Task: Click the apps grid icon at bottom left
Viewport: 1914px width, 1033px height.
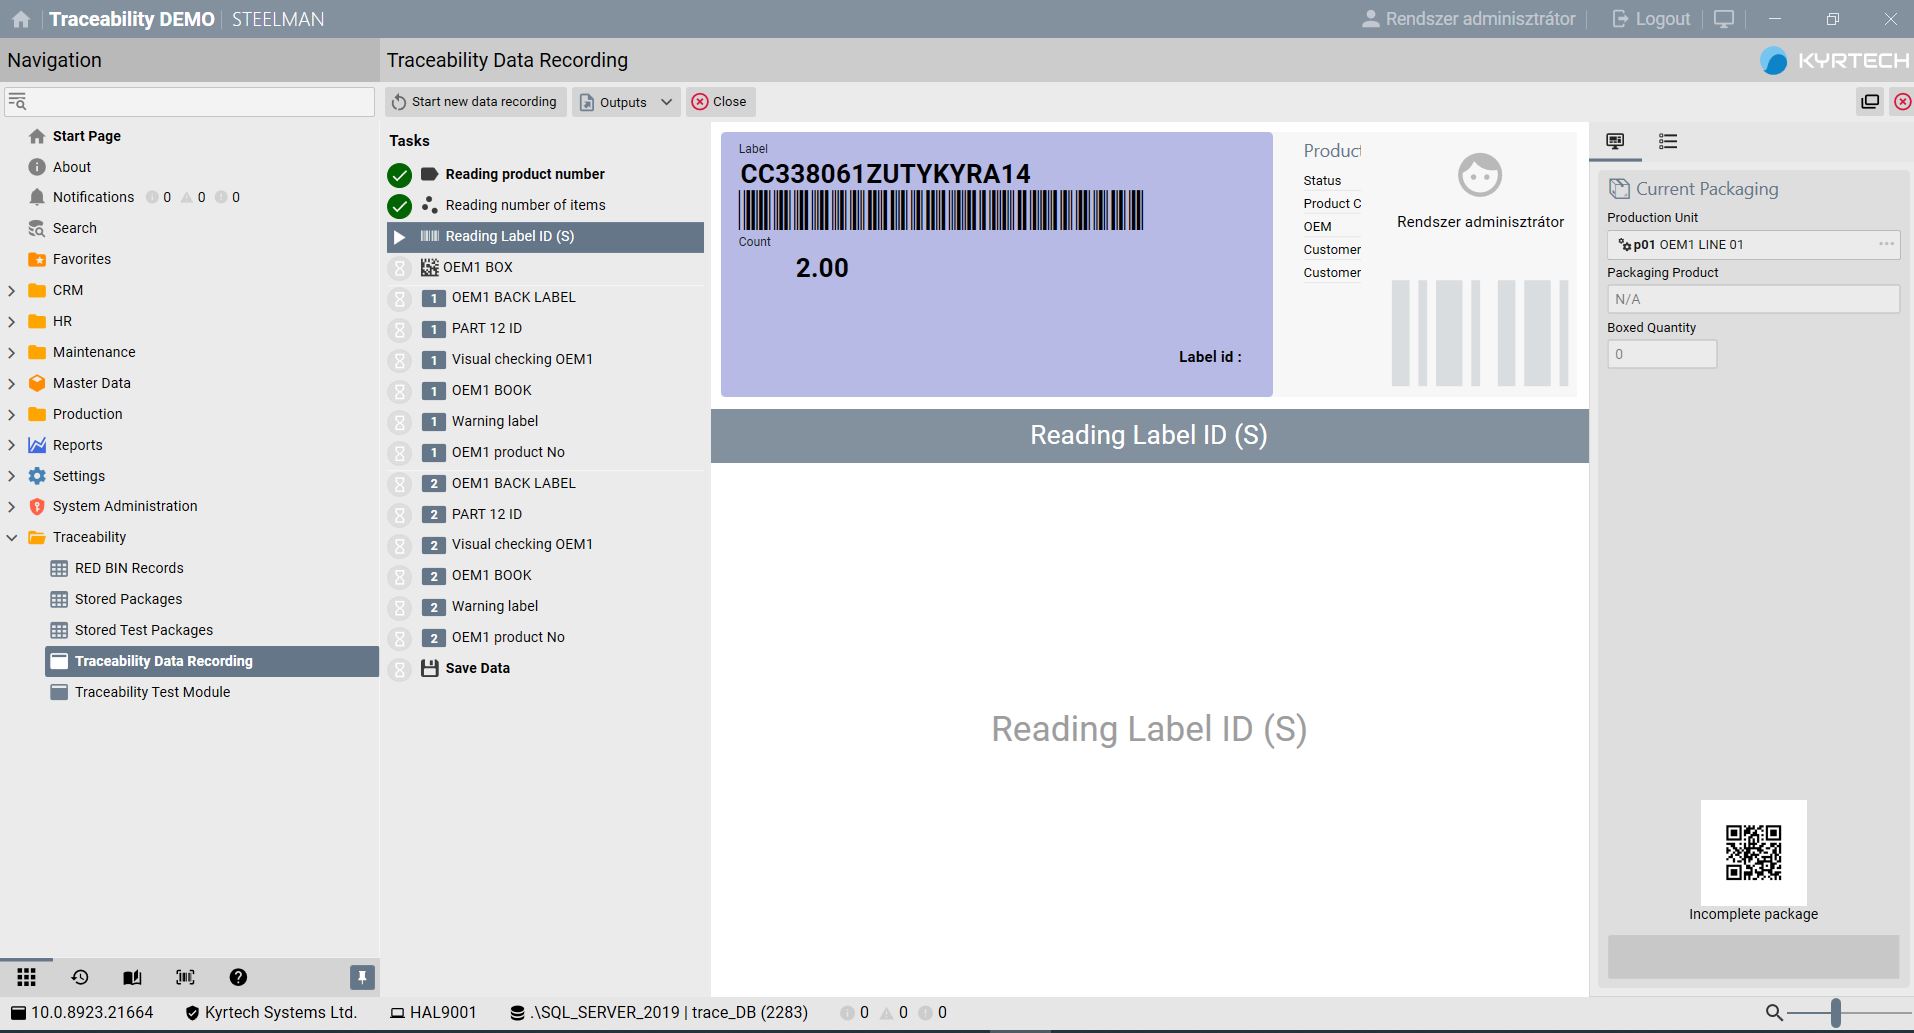Action: coord(27,977)
